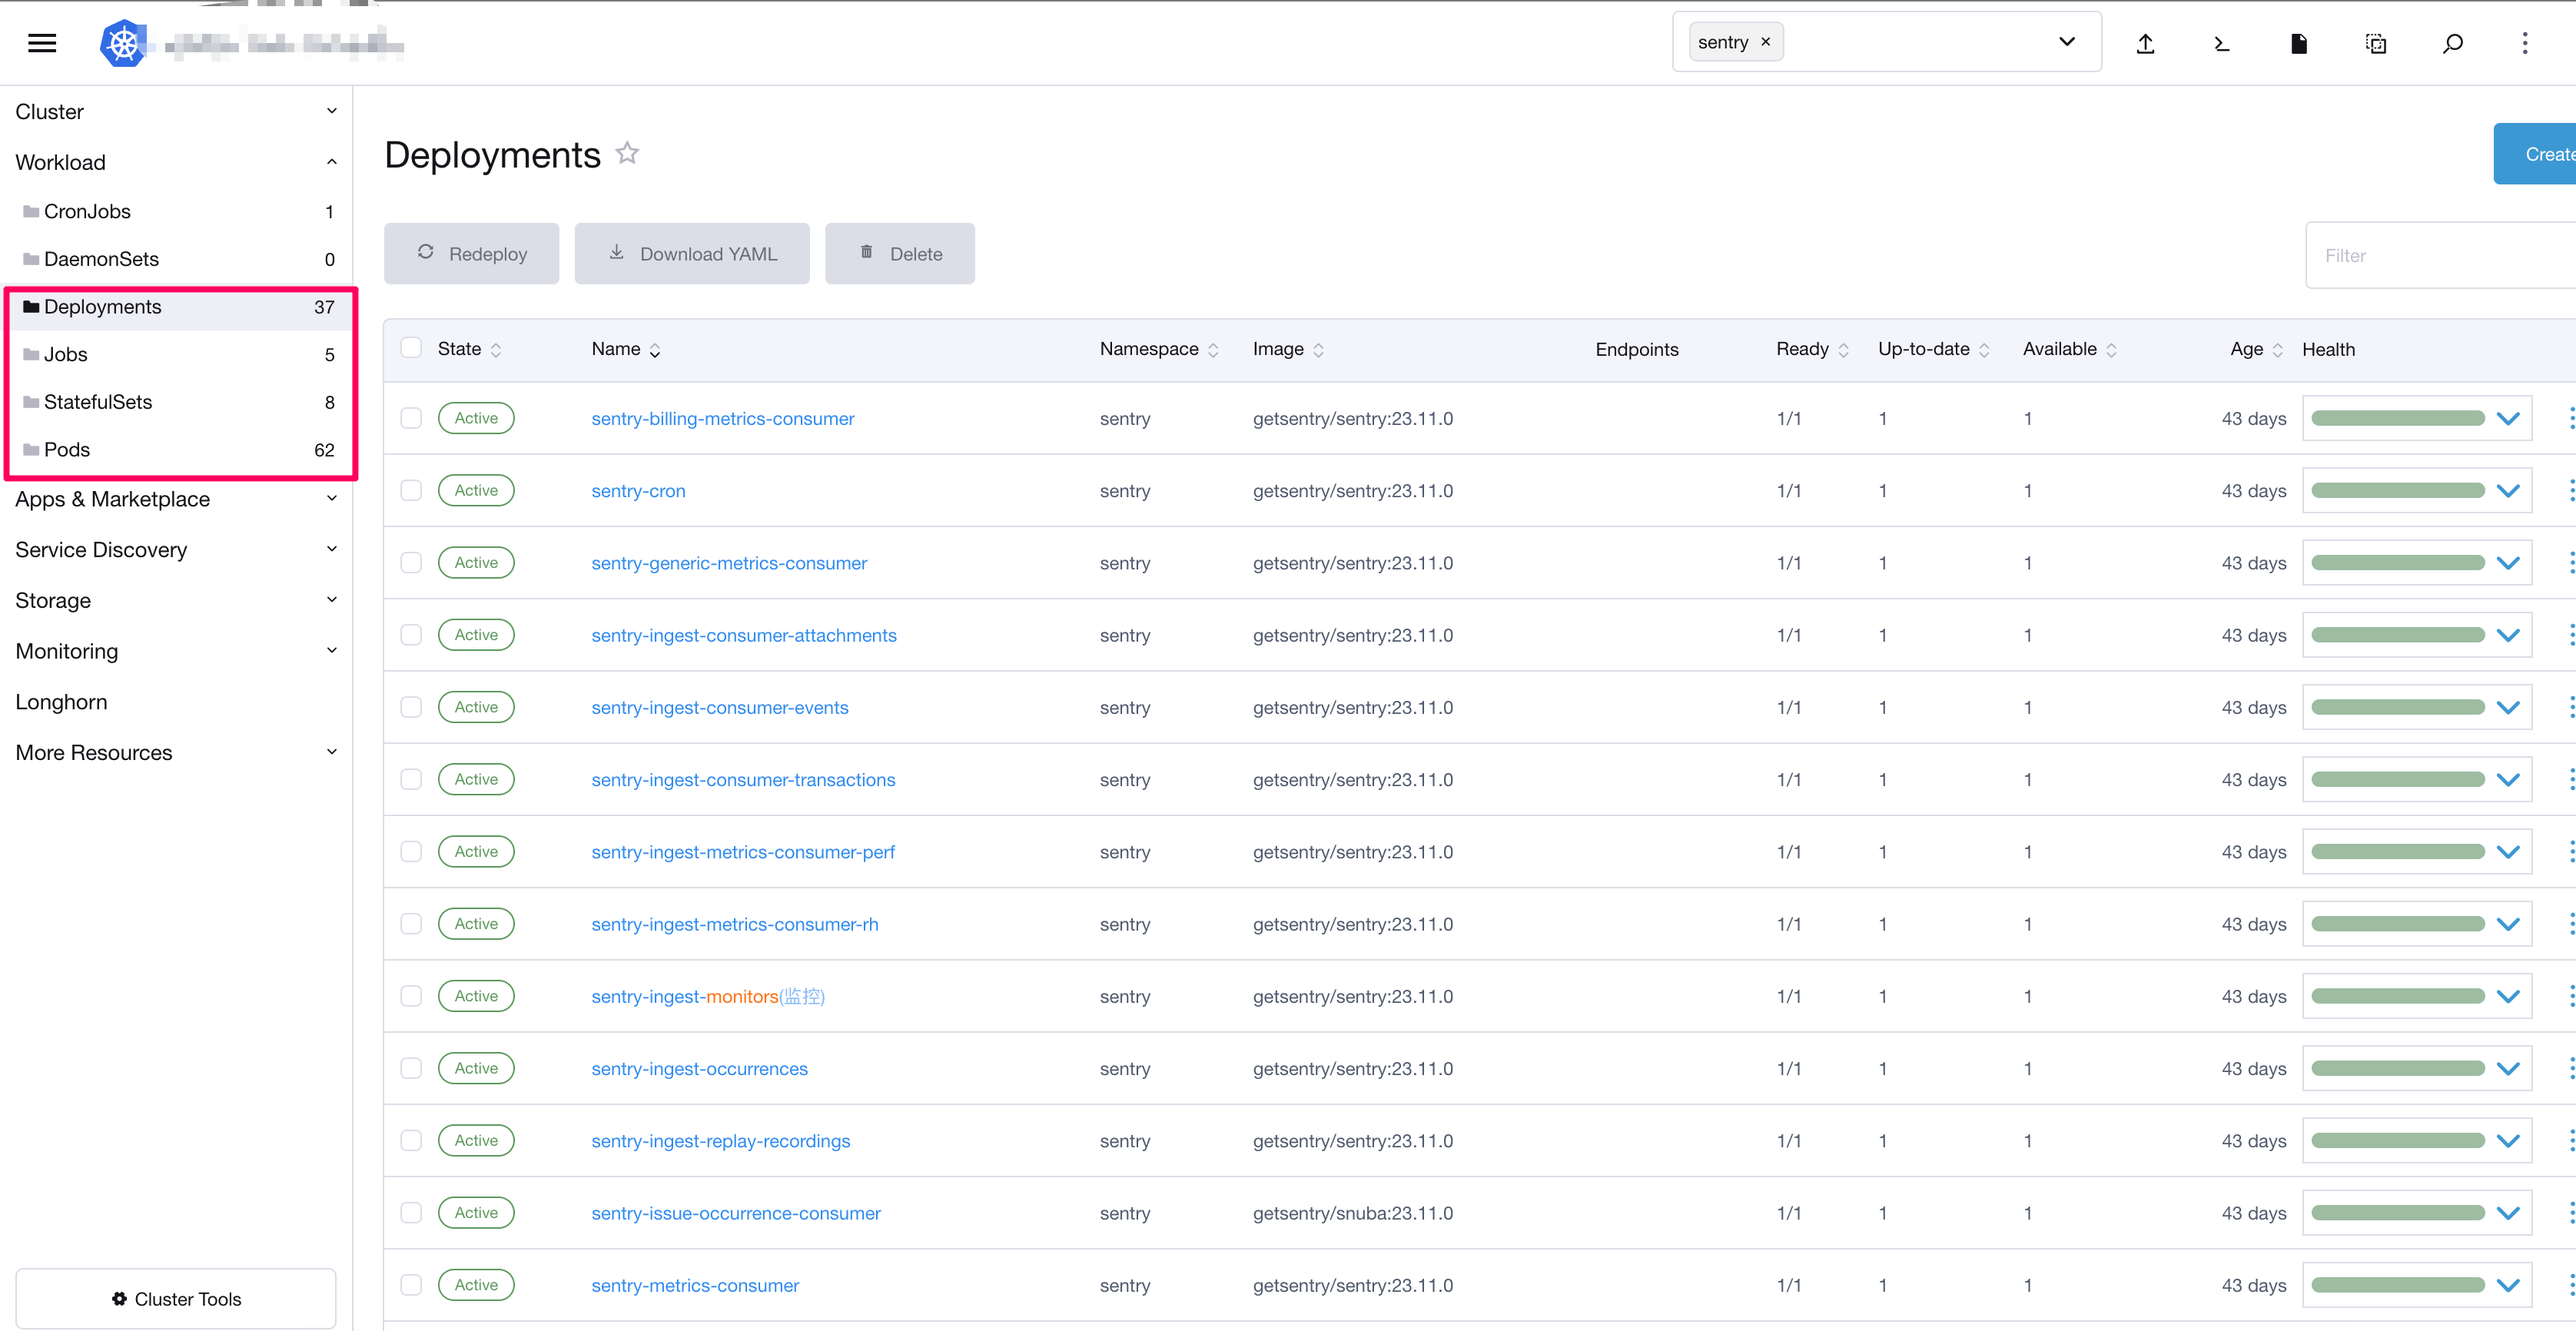Click the health bar of sentry-ingest-consumer-events
This screenshot has height=1331, width=2576.
2397,707
